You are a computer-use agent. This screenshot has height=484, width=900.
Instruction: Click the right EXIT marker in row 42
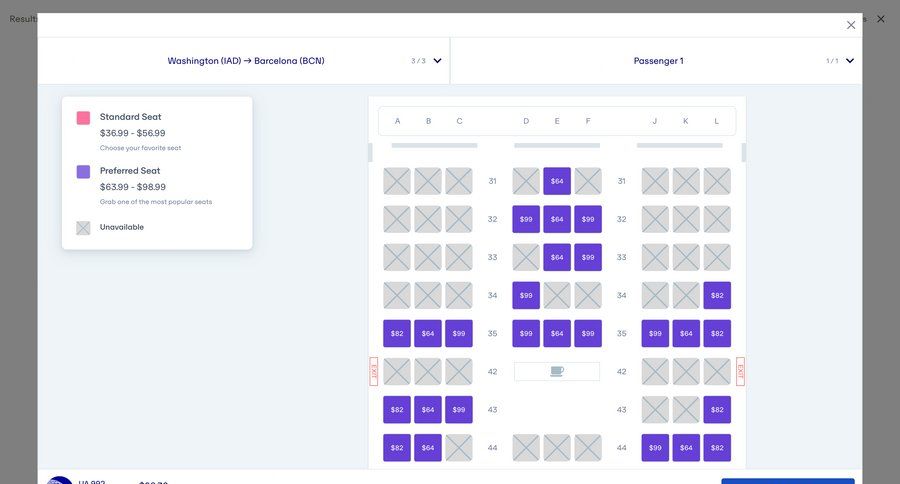(x=740, y=371)
